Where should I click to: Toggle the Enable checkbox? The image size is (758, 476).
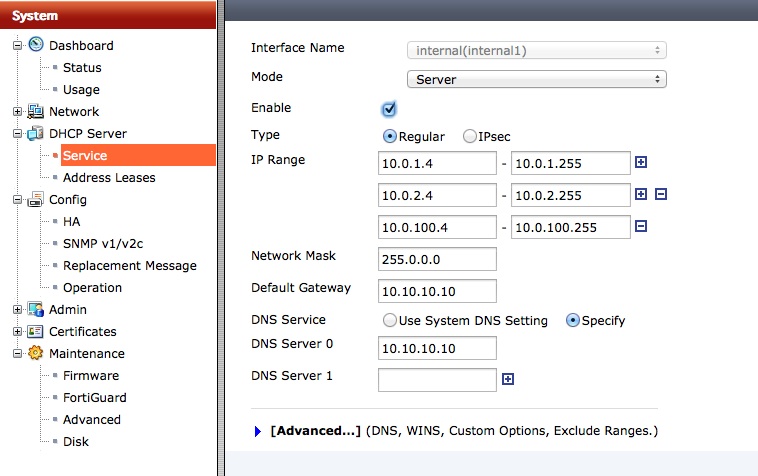(389, 109)
